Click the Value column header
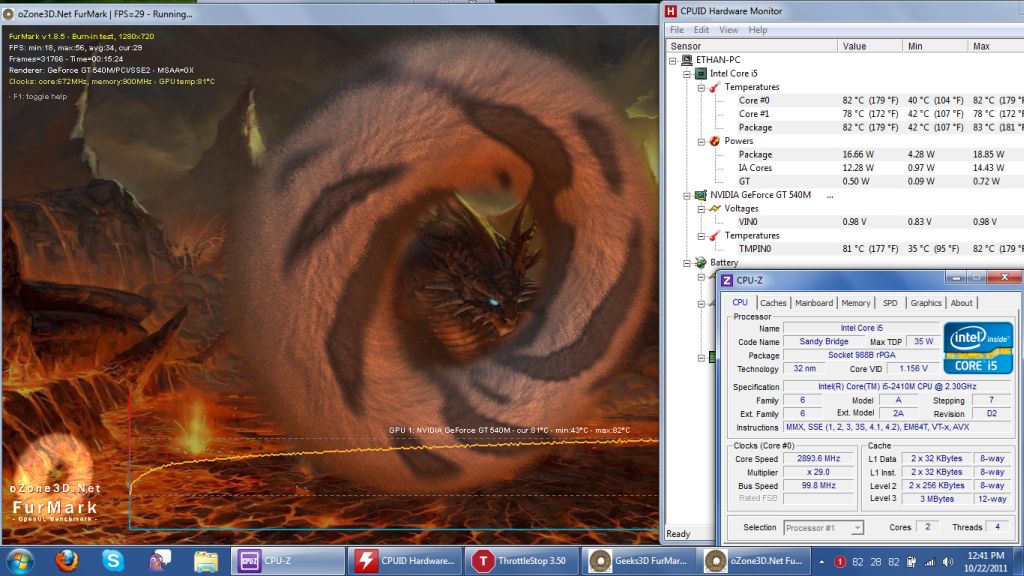Image resolution: width=1024 pixels, height=576 pixels. tap(870, 46)
